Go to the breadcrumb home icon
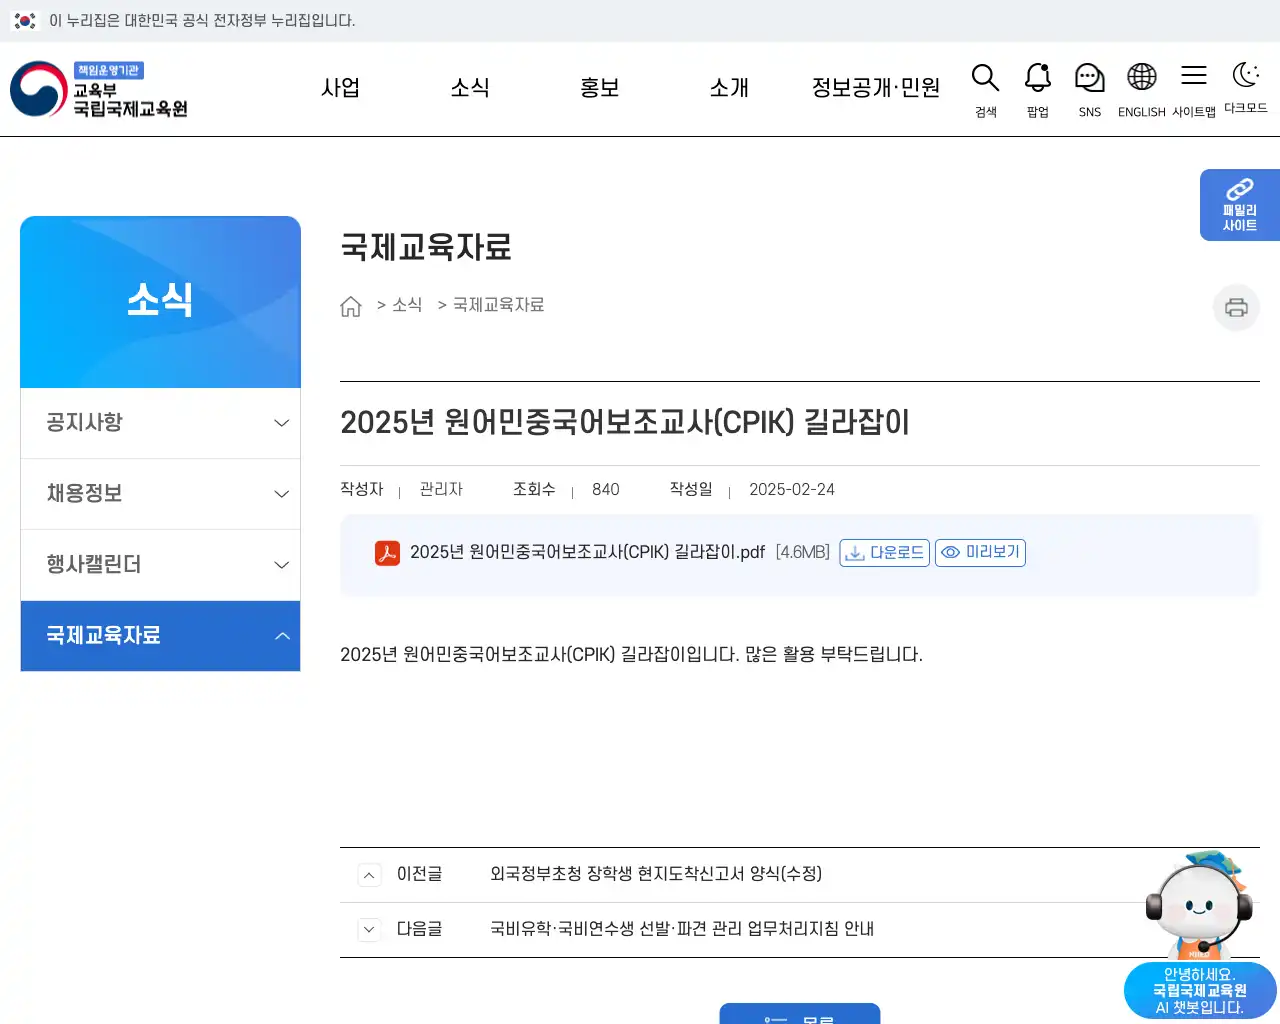The height and width of the screenshot is (1024, 1280). 351,306
